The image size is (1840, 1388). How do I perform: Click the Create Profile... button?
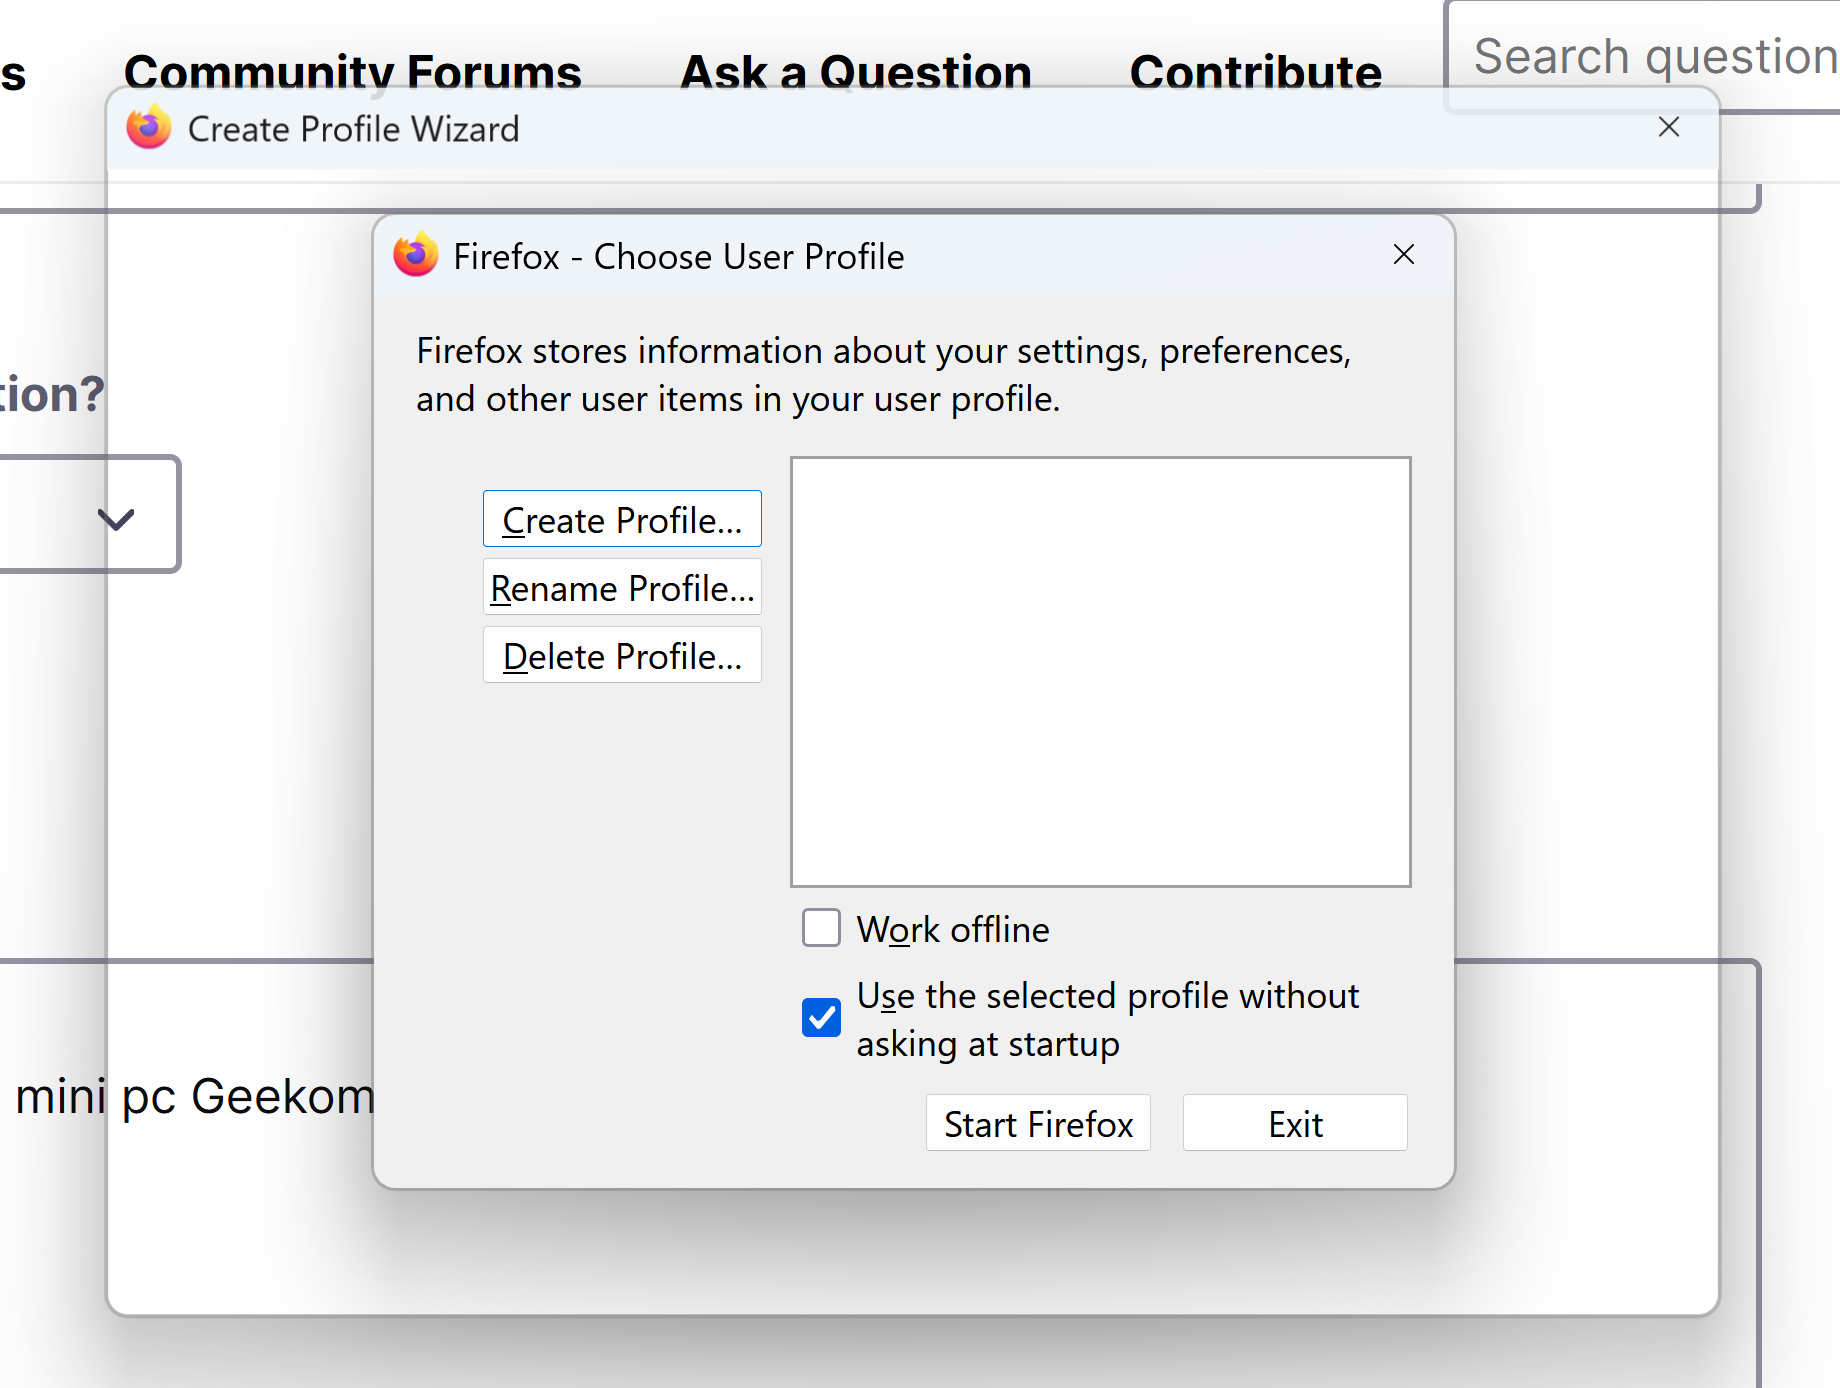622,519
